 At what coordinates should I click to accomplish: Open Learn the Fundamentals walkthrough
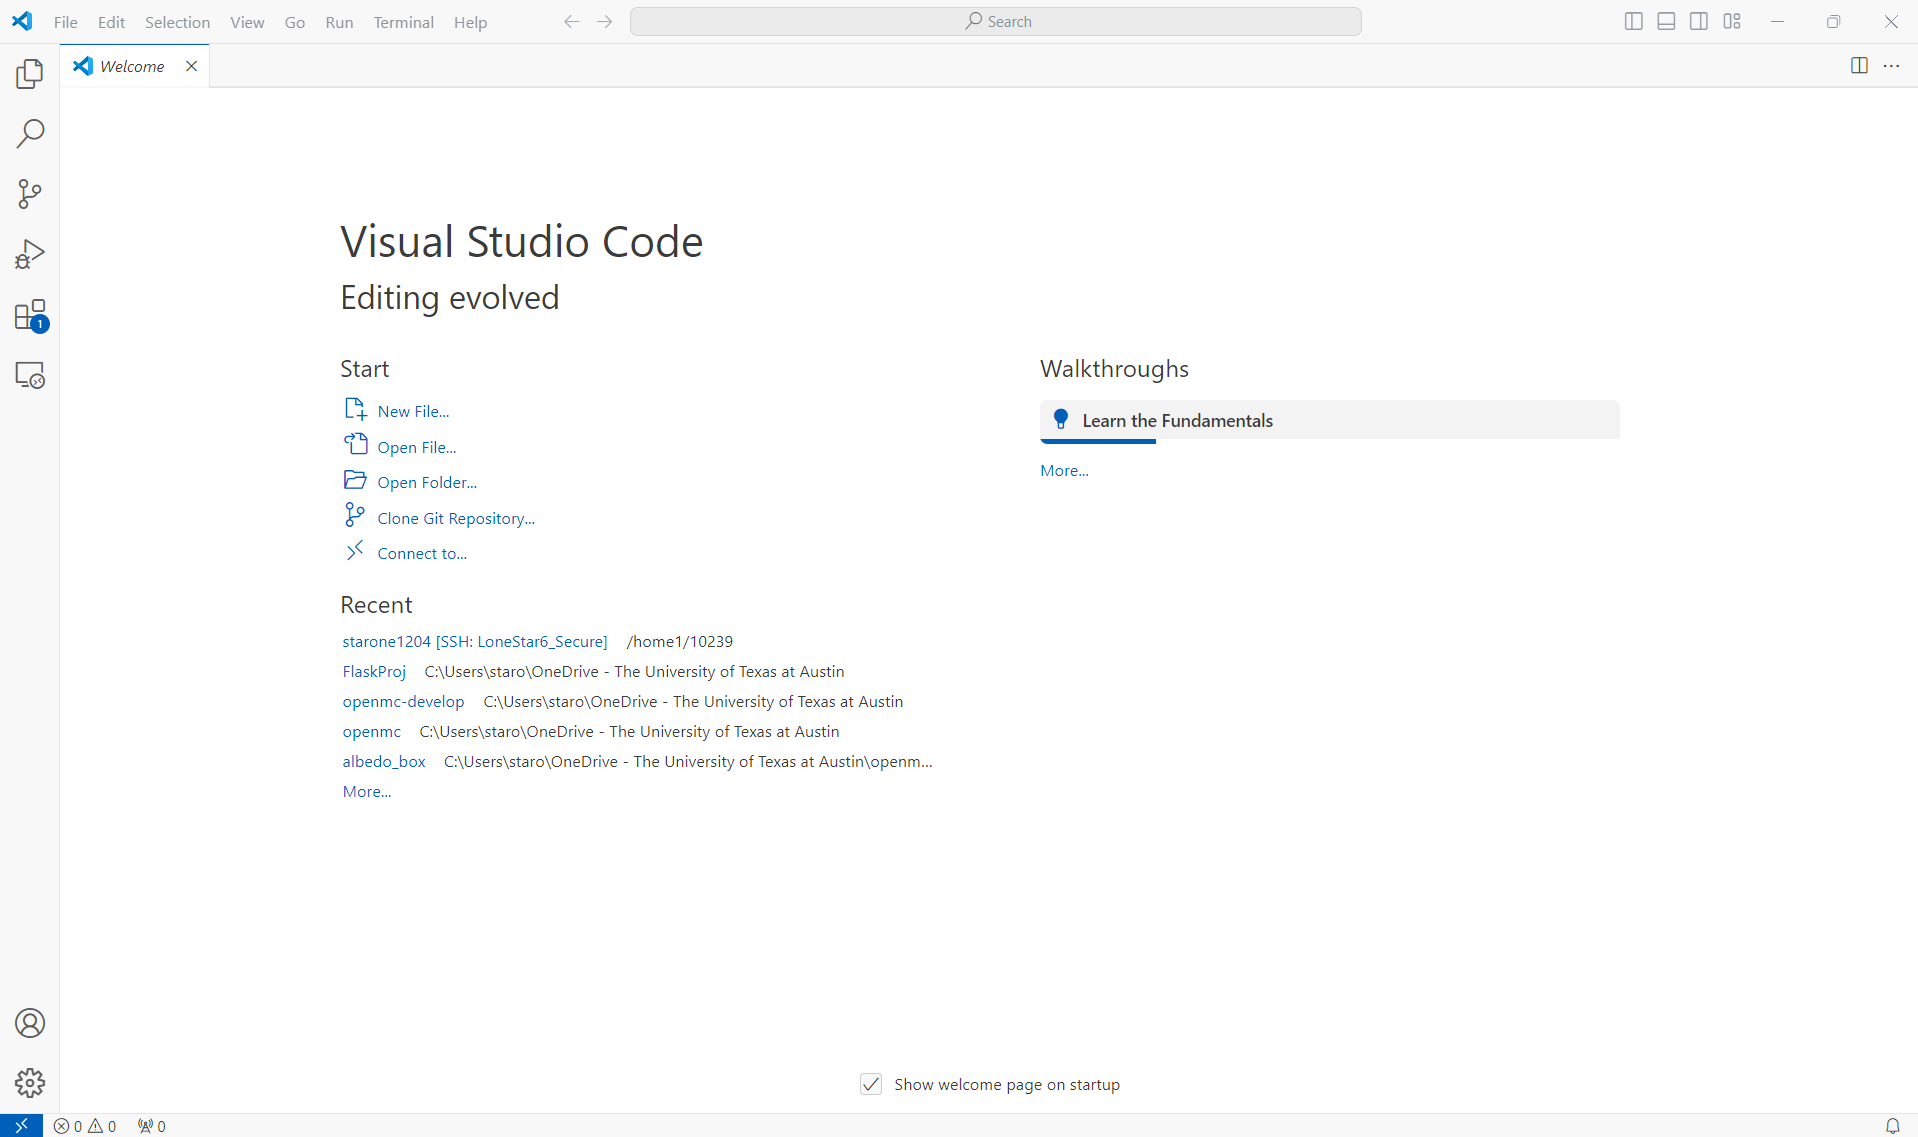(x=1329, y=421)
